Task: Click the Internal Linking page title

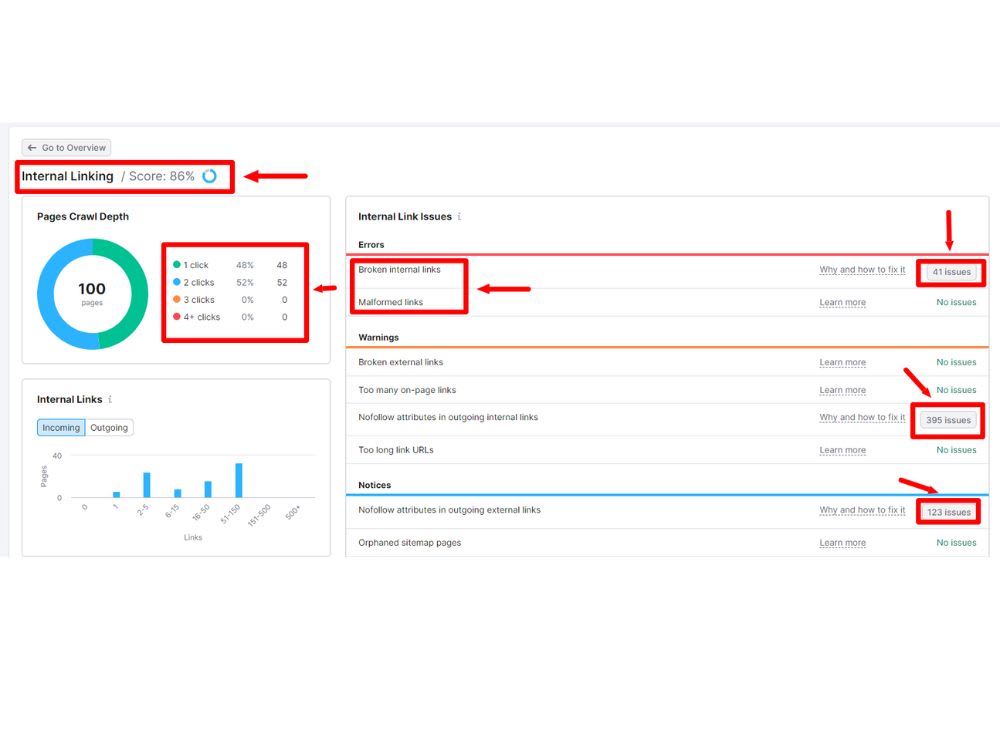Action: [68, 176]
